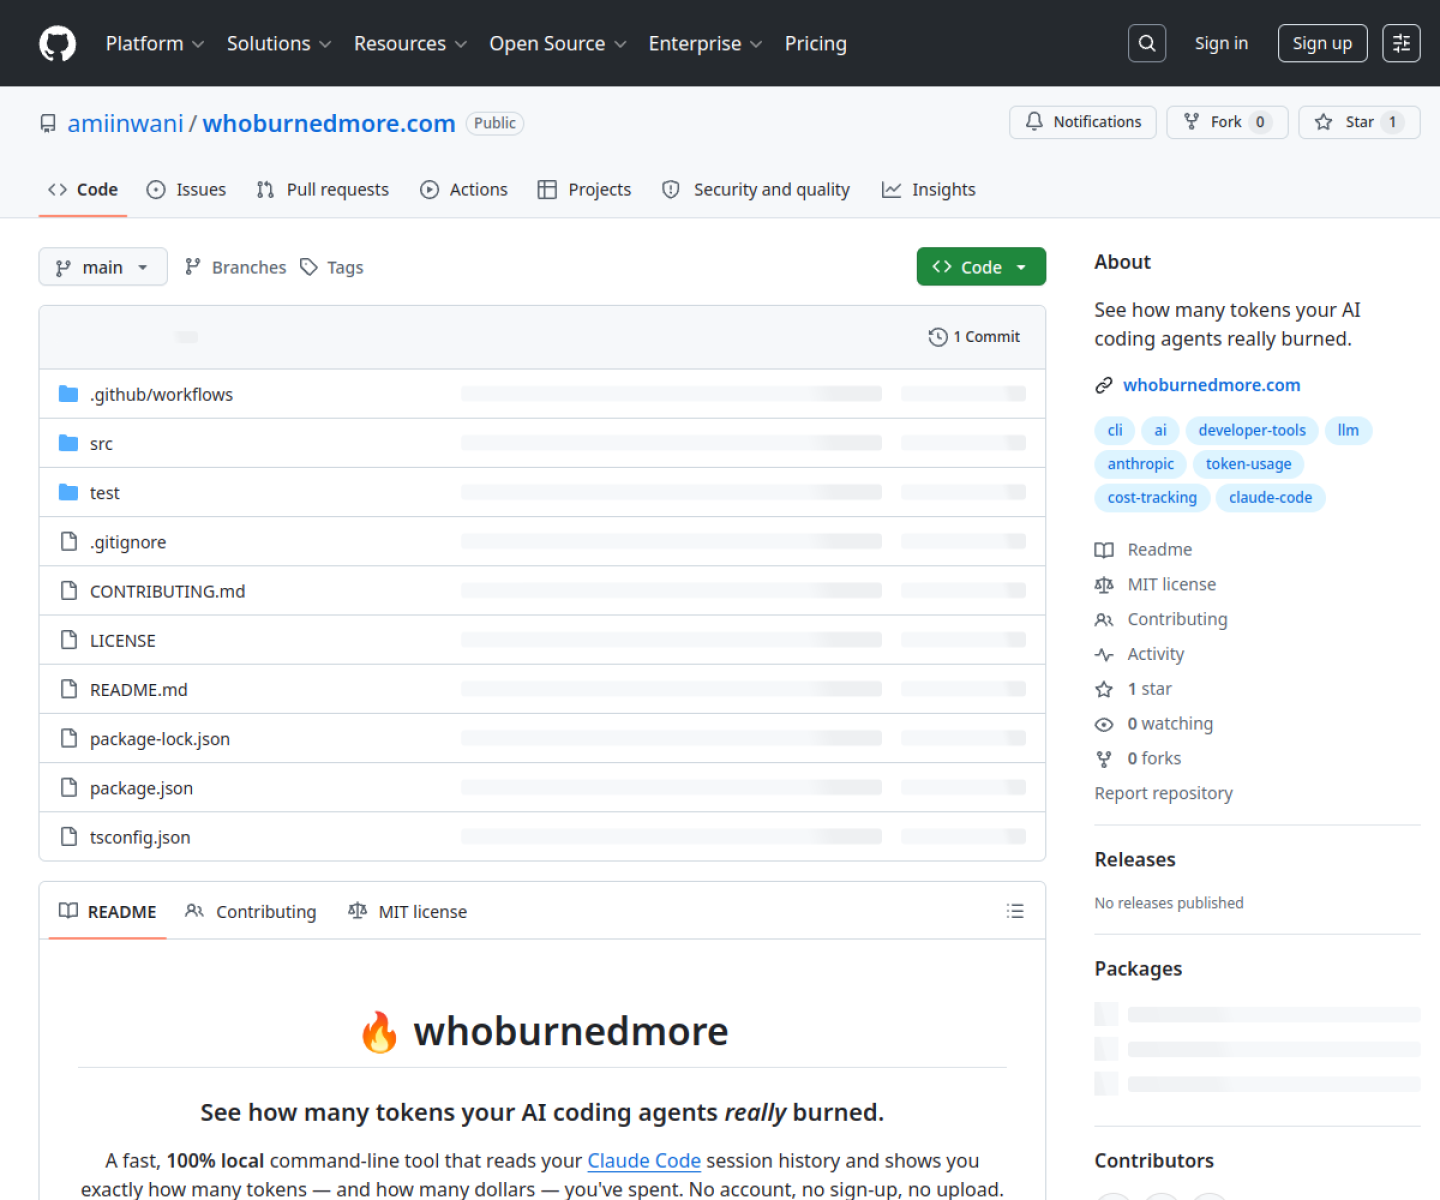Click the Readme book icon in sidebar

pos(1104,550)
